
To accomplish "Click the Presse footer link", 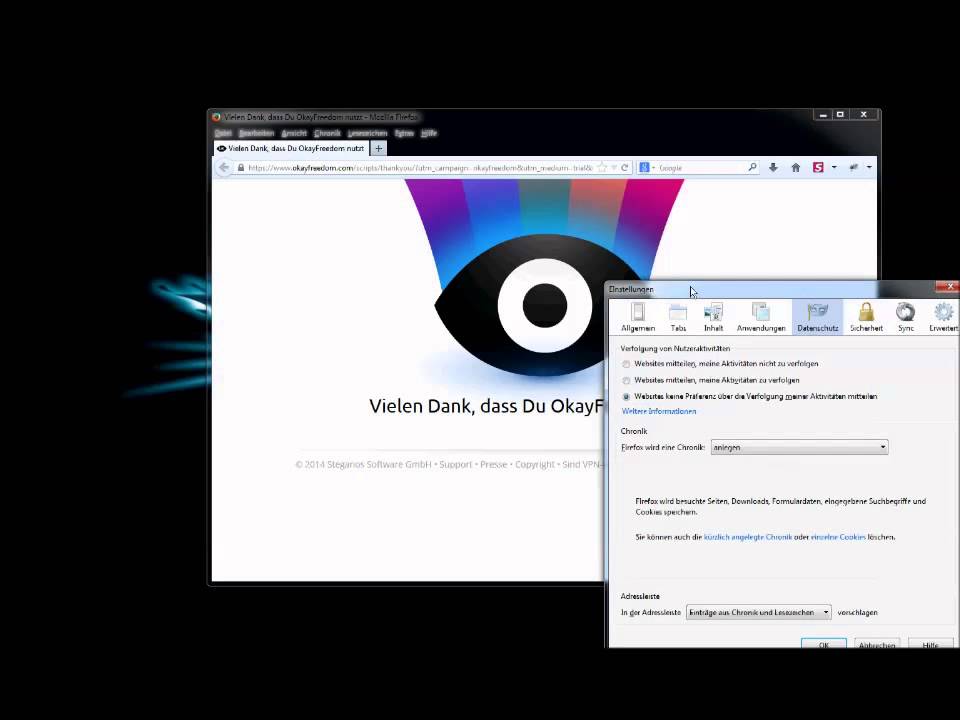I will (493, 465).
